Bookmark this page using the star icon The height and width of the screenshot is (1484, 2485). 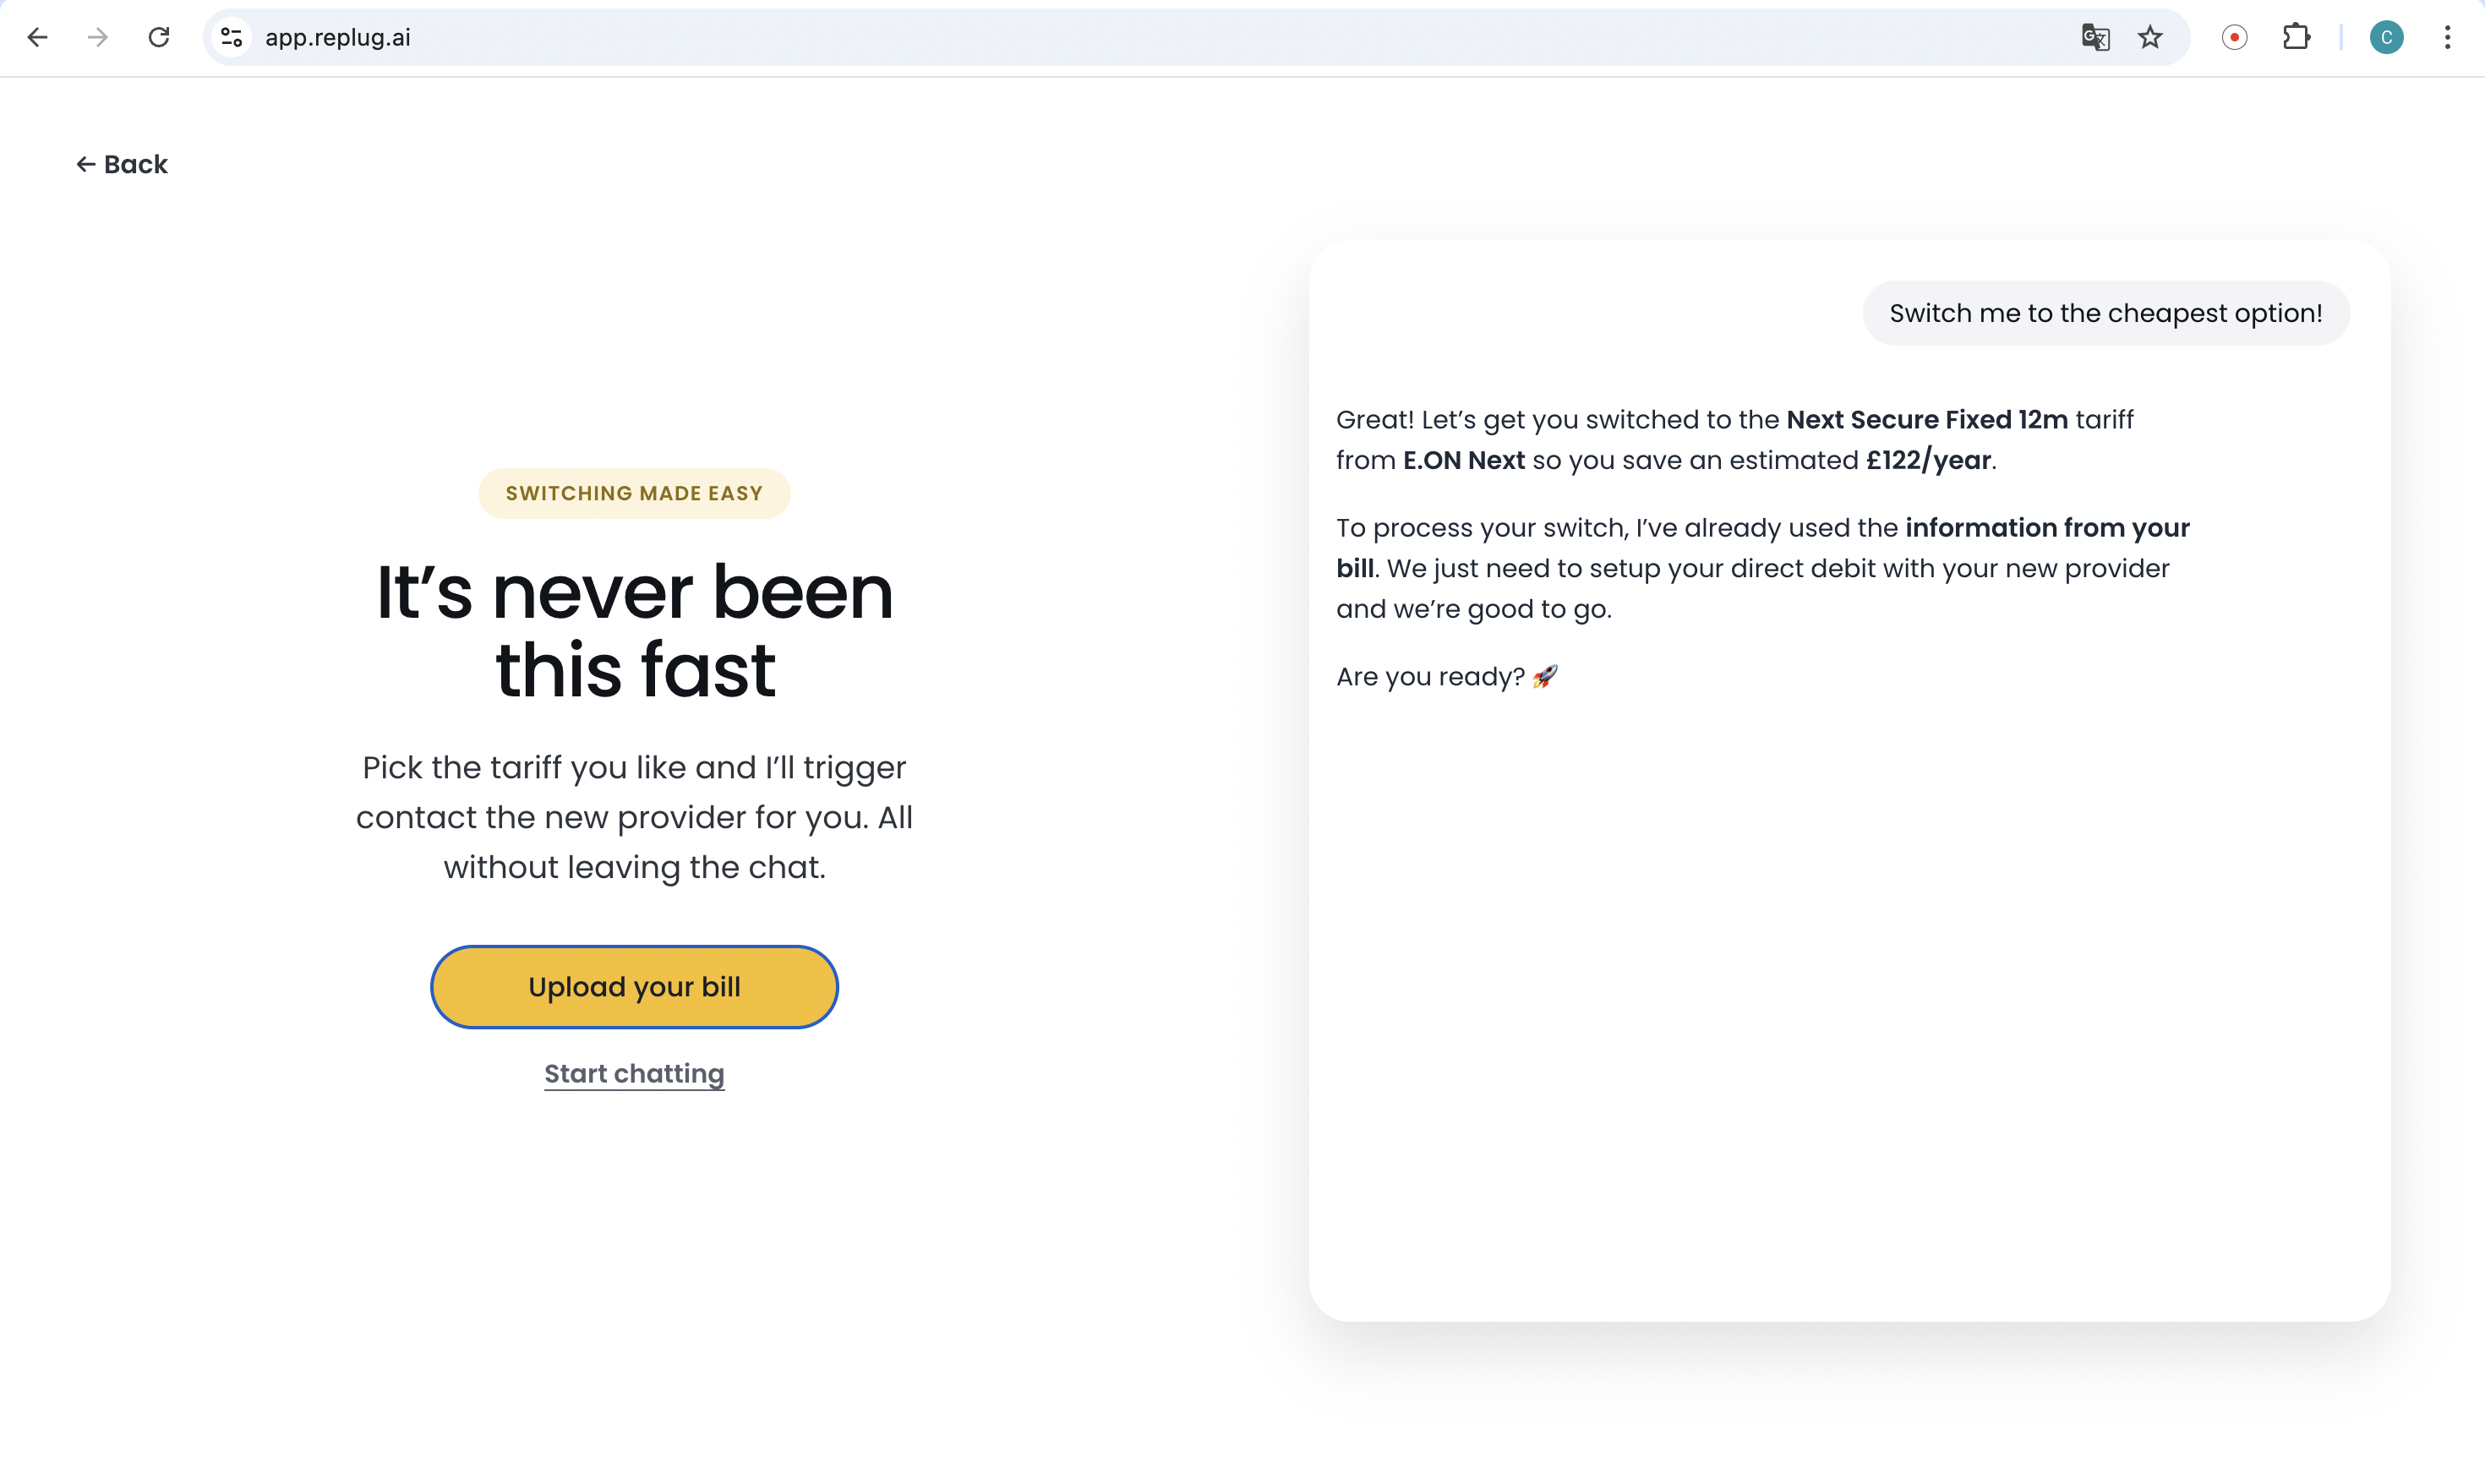click(2150, 37)
